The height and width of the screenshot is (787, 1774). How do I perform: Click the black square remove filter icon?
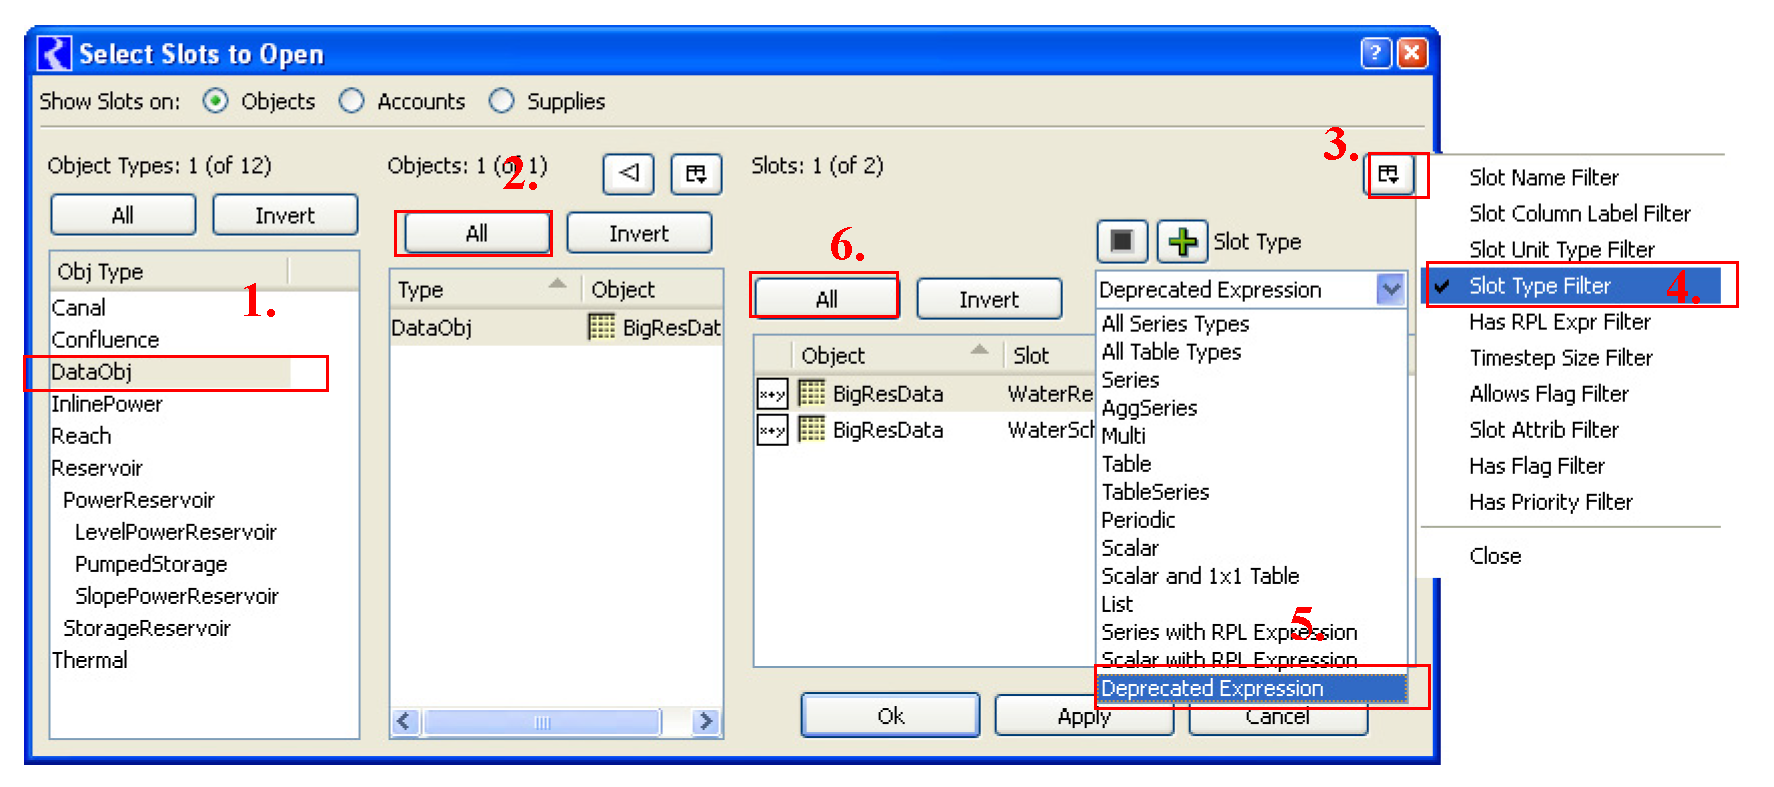(1122, 241)
